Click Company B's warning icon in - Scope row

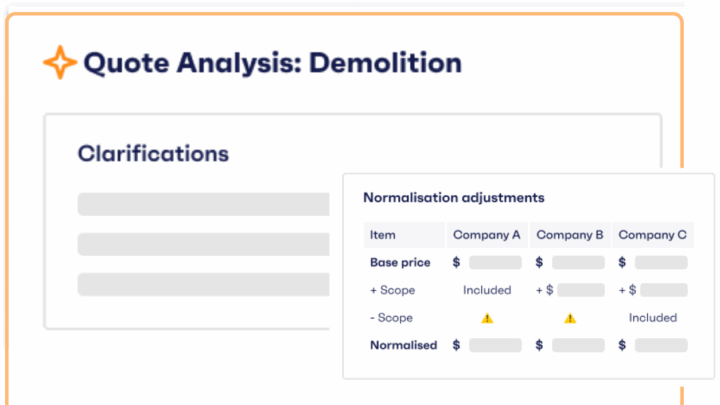coord(570,318)
